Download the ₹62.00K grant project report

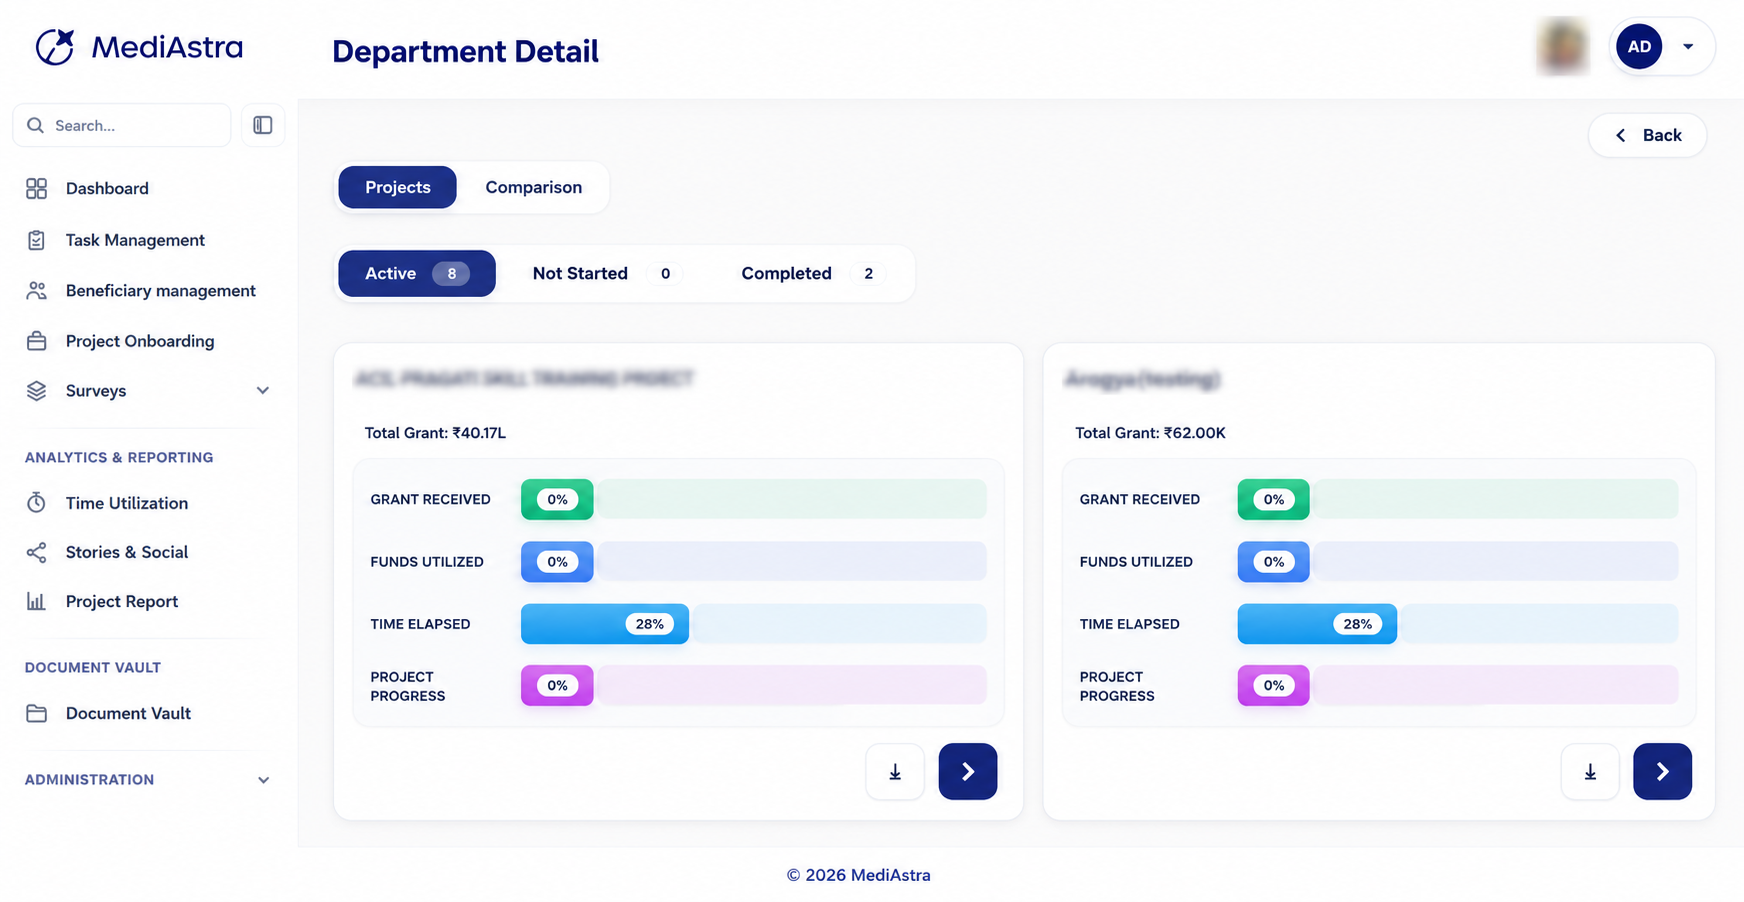click(1590, 771)
